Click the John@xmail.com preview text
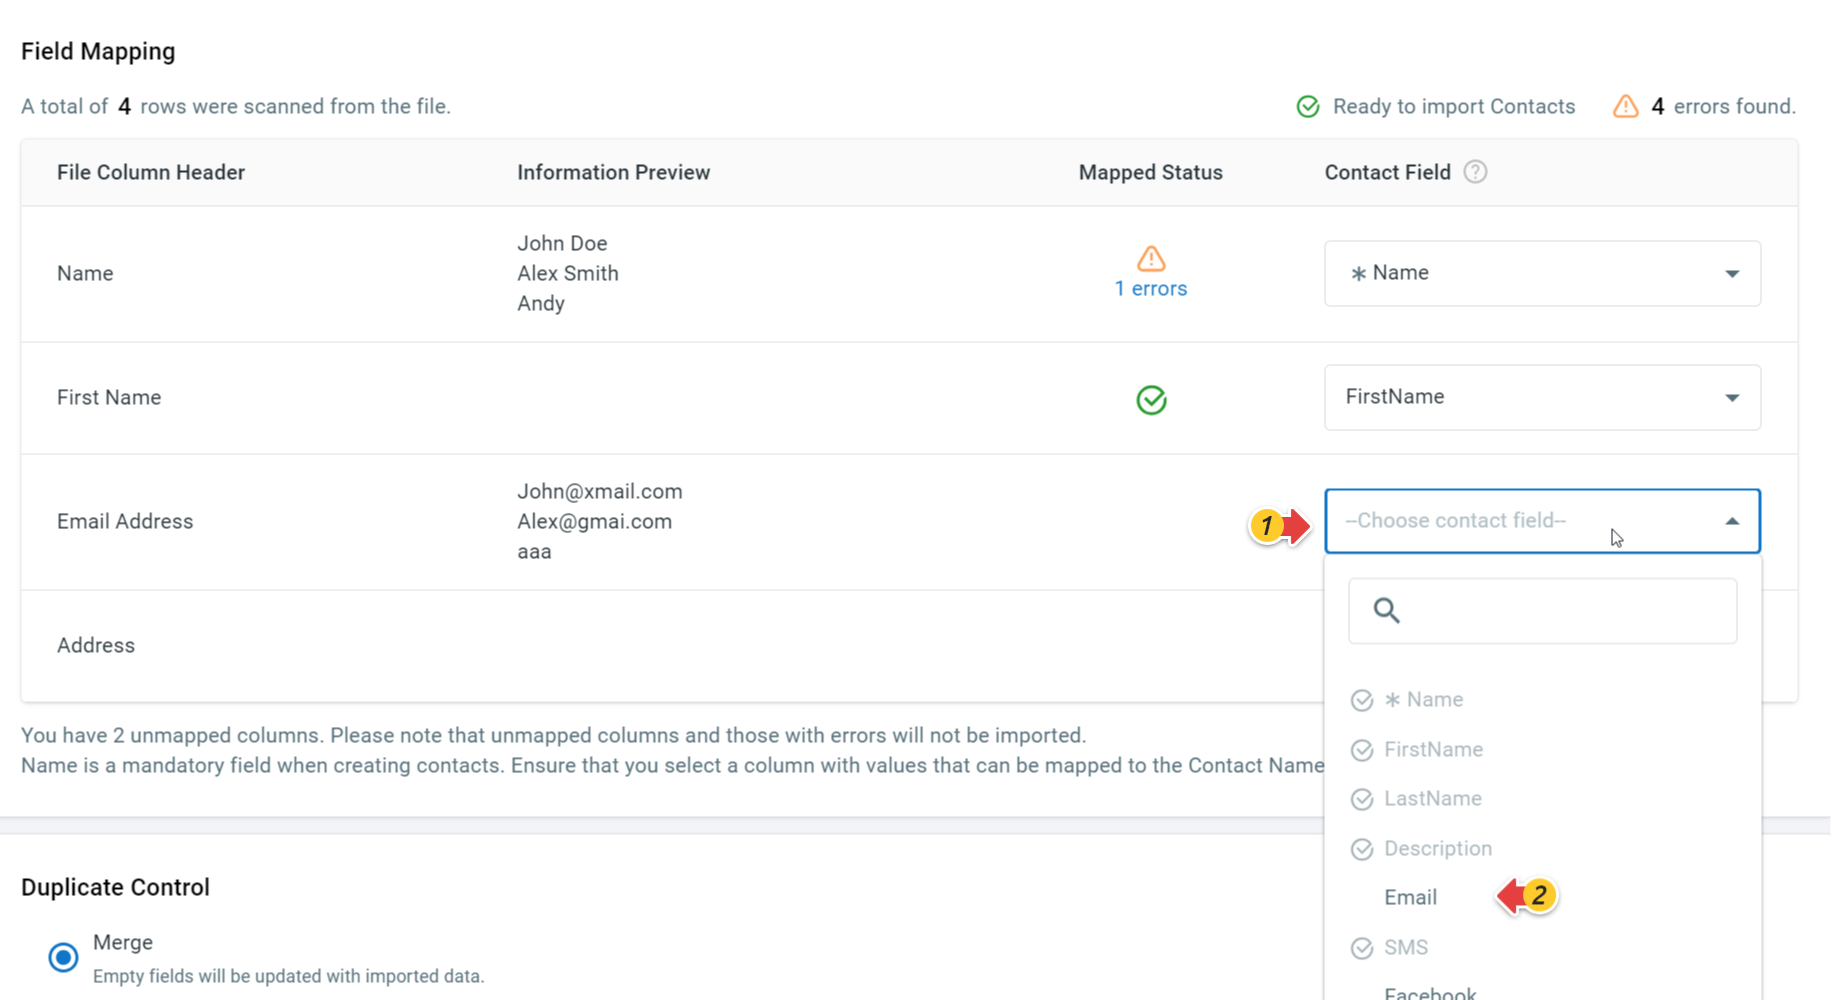Image resolution: width=1833 pixels, height=1000 pixels. point(600,491)
